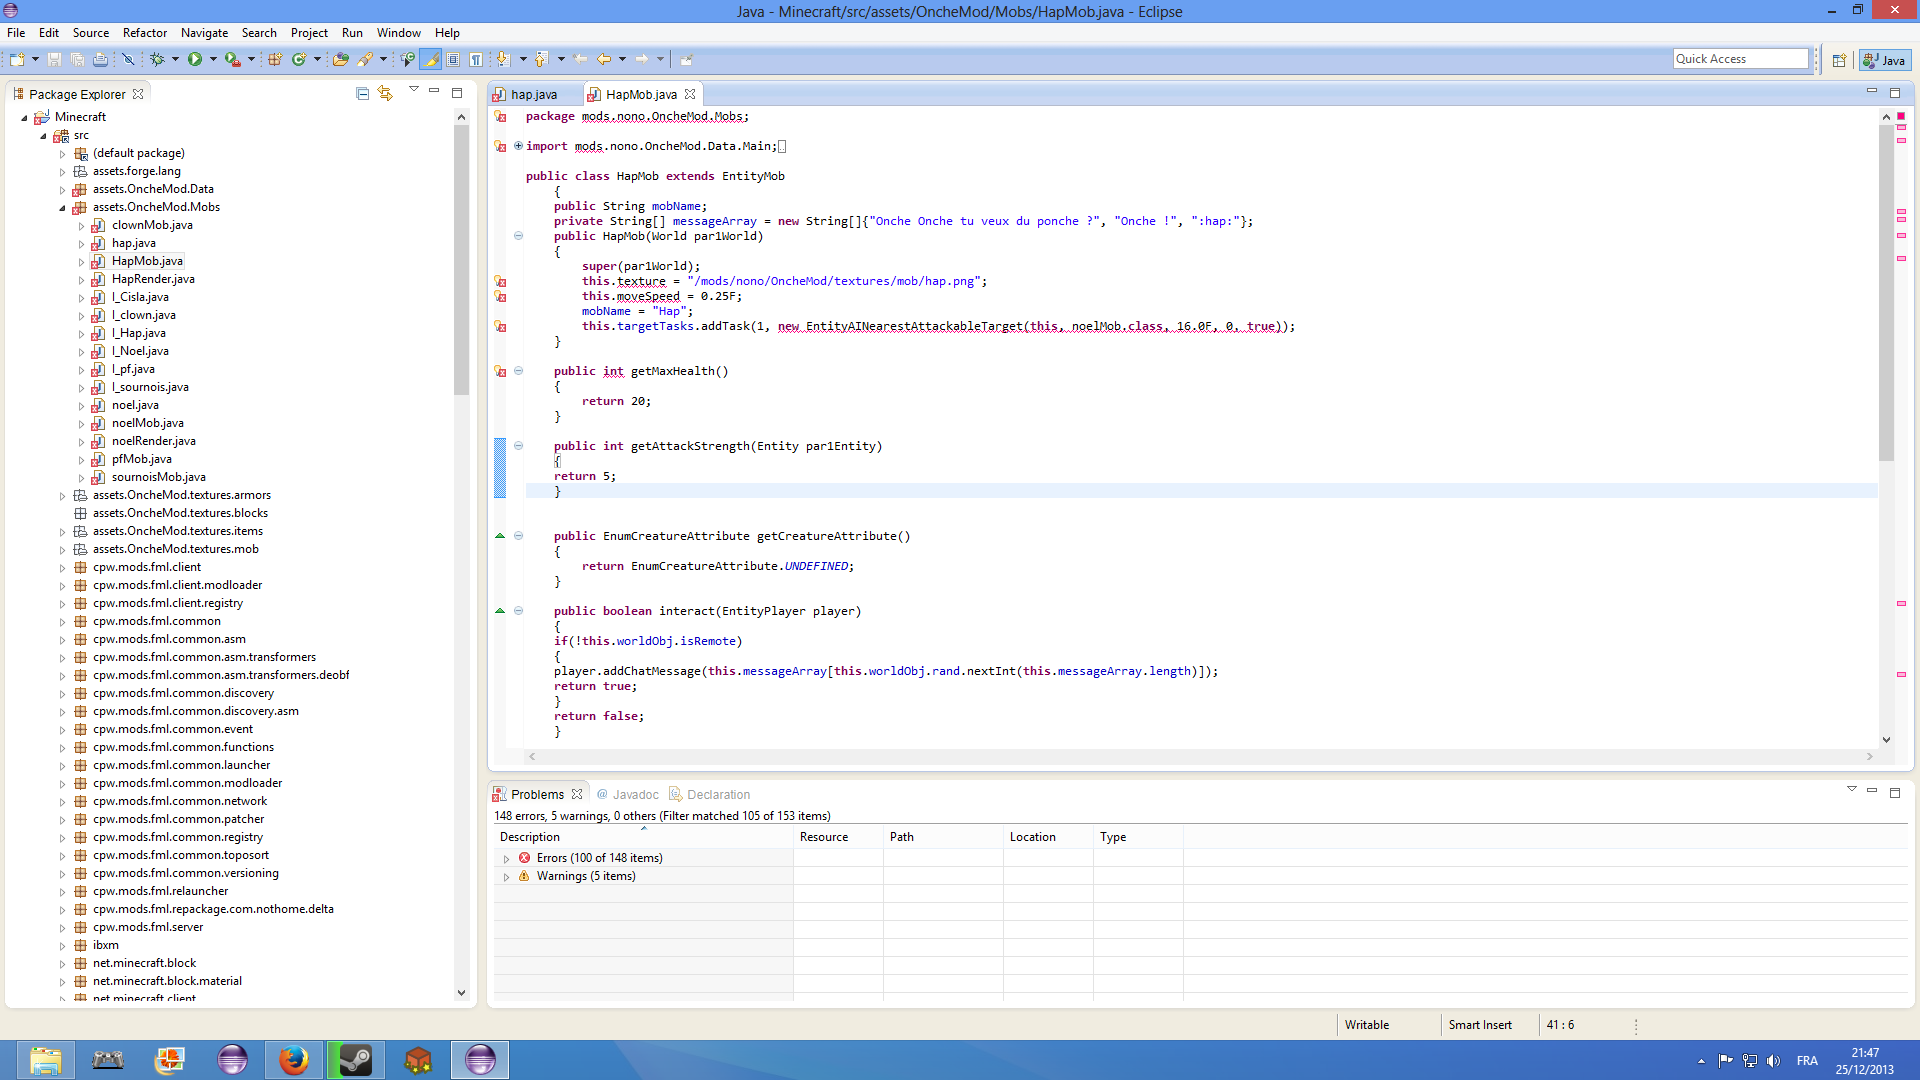
Task: Click the editor vertical scrollbar thumb
Action: [1886, 292]
